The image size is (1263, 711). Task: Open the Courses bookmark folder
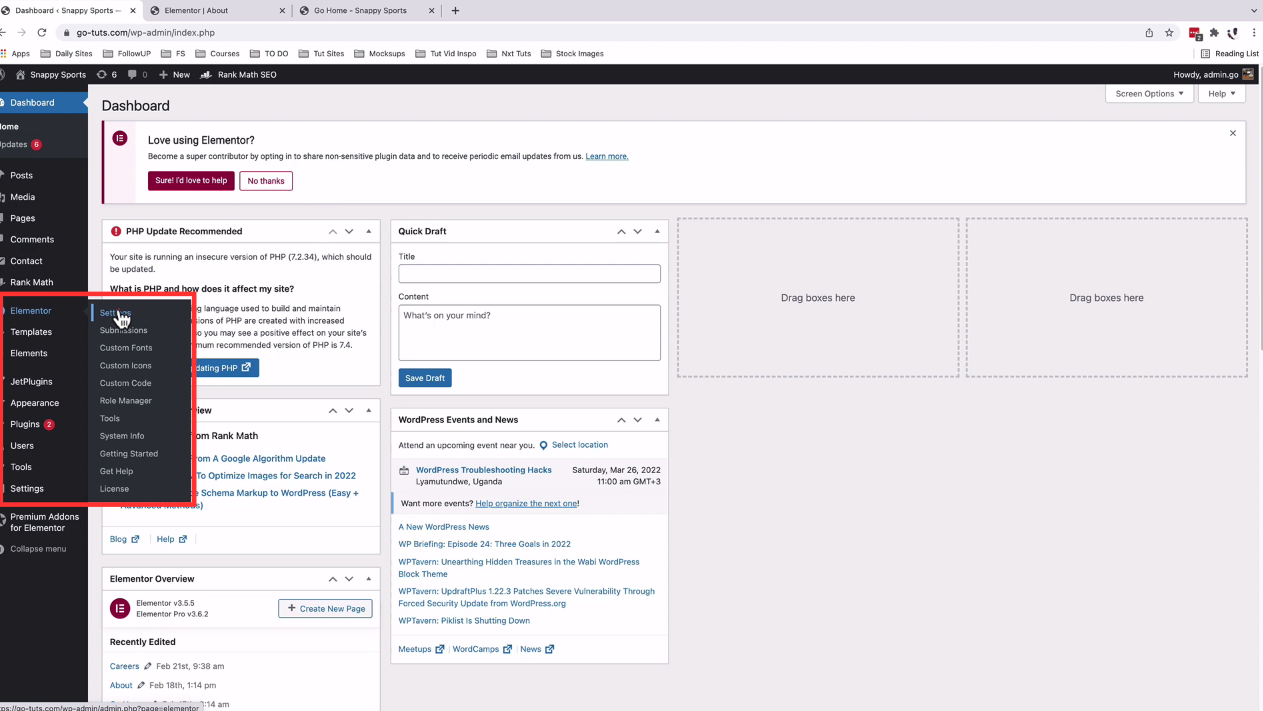click(x=217, y=53)
